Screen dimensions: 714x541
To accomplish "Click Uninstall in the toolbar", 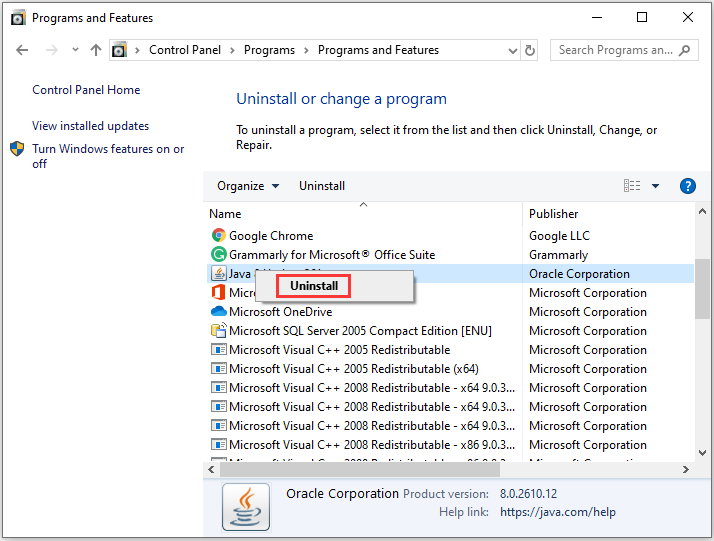I will pos(322,186).
